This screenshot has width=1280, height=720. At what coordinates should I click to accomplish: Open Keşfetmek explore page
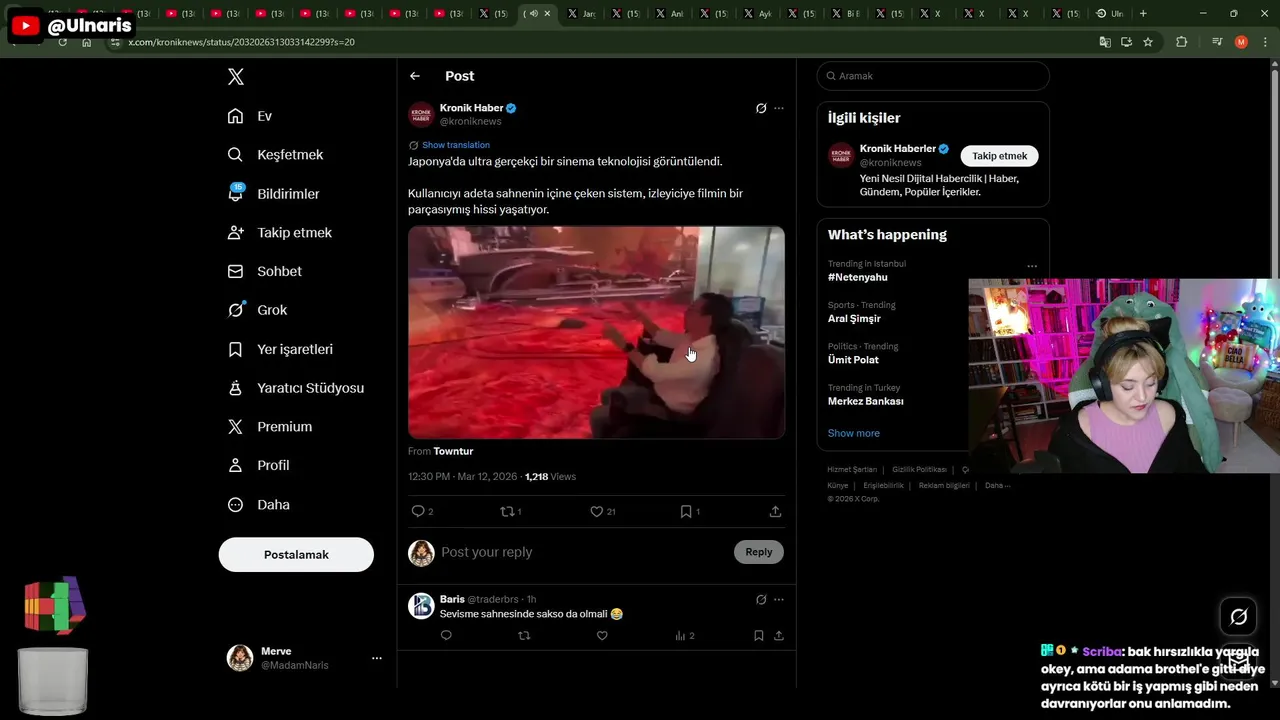pyautogui.click(x=275, y=155)
